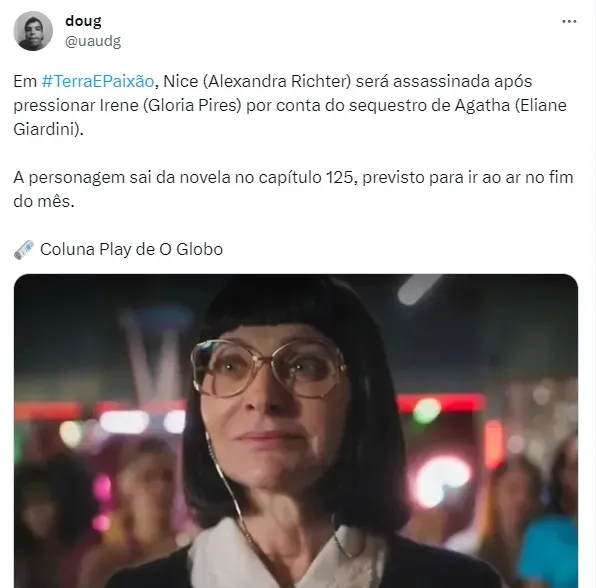The image size is (596, 588).
Task: Click the display name doug
Action: [x=84, y=21]
